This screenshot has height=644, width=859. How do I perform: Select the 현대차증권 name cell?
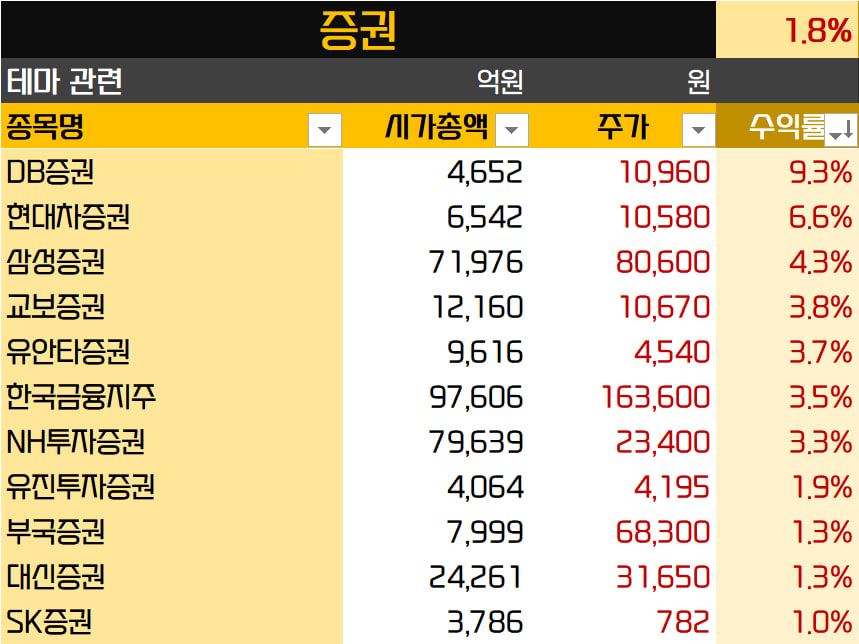coord(172,216)
